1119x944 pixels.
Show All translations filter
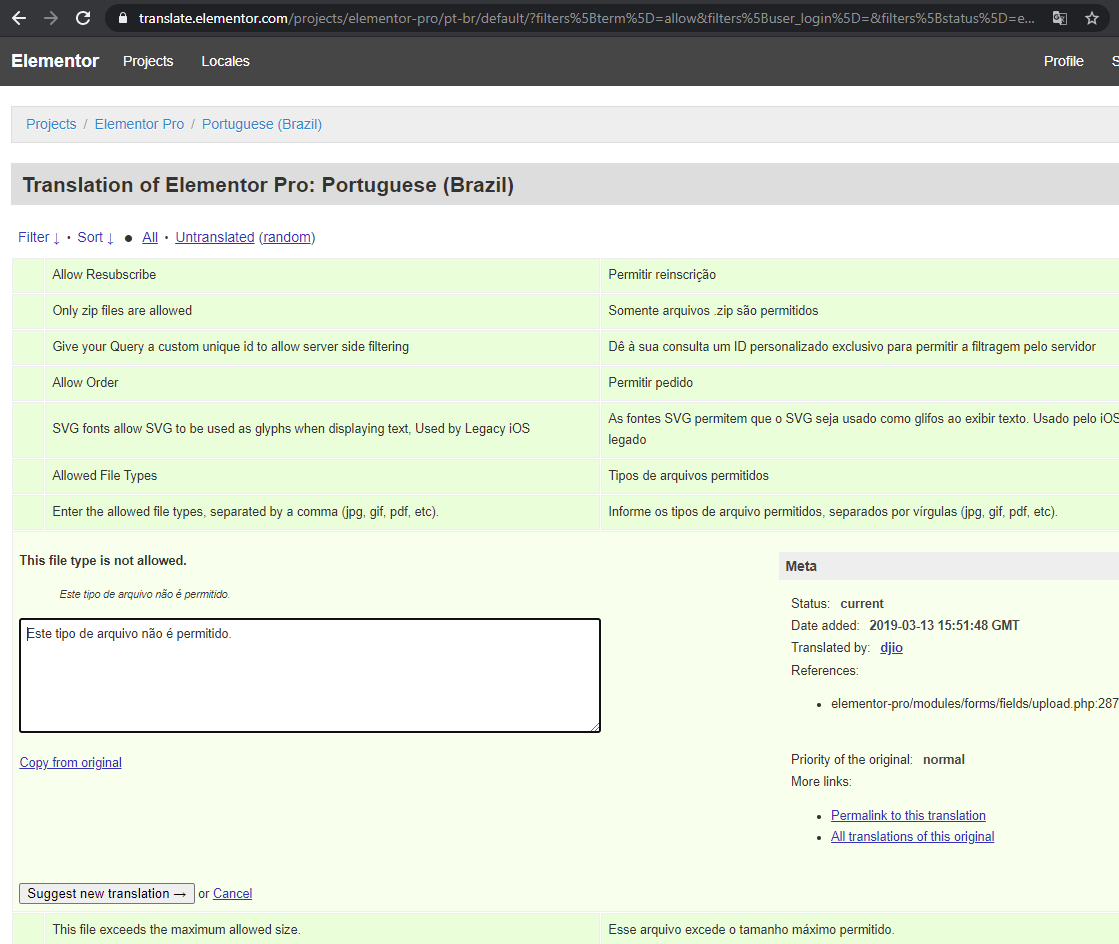point(150,237)
